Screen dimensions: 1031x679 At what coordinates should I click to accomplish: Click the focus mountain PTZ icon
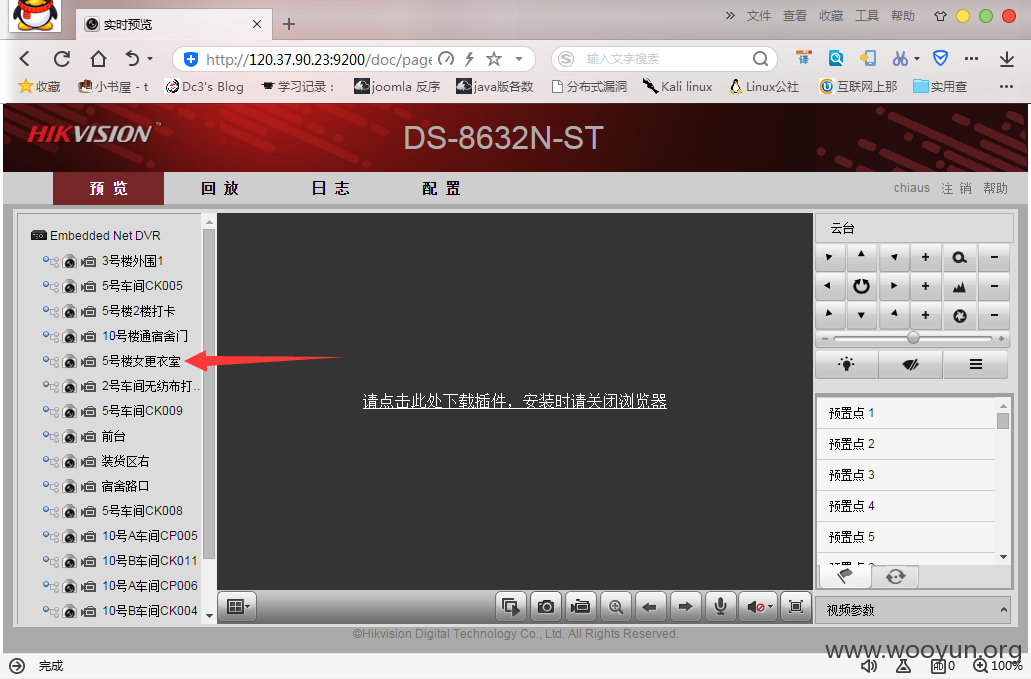959,287
